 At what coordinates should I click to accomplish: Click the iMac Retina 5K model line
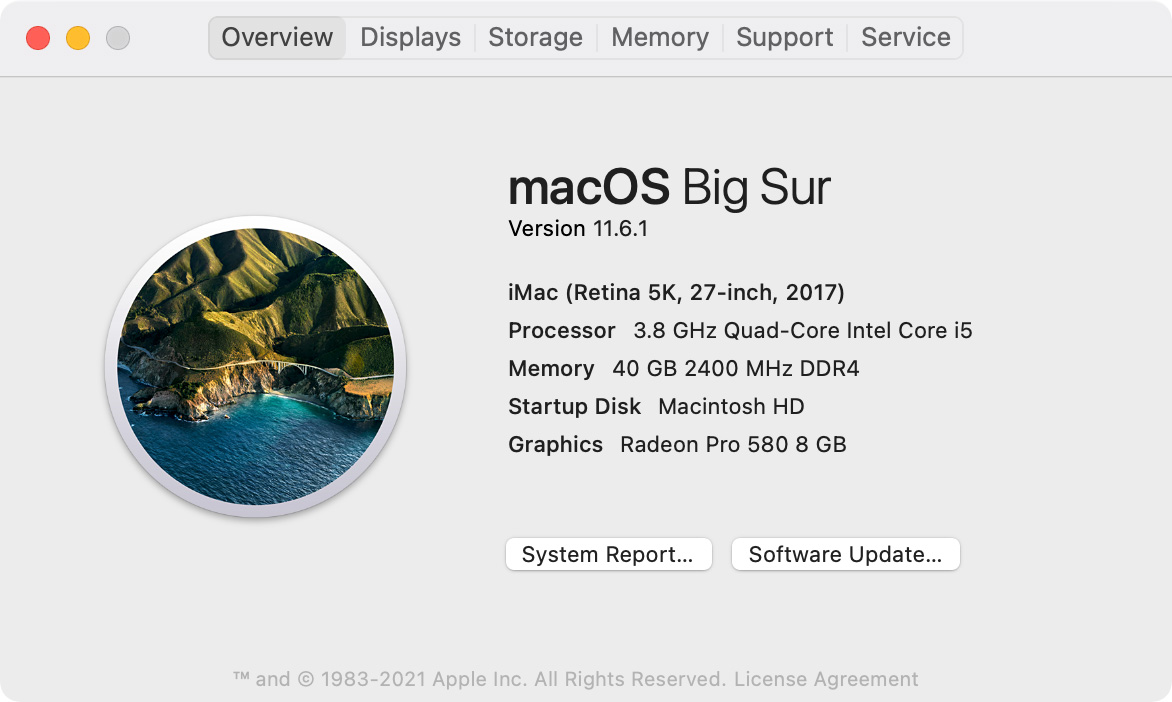point(676,292)
